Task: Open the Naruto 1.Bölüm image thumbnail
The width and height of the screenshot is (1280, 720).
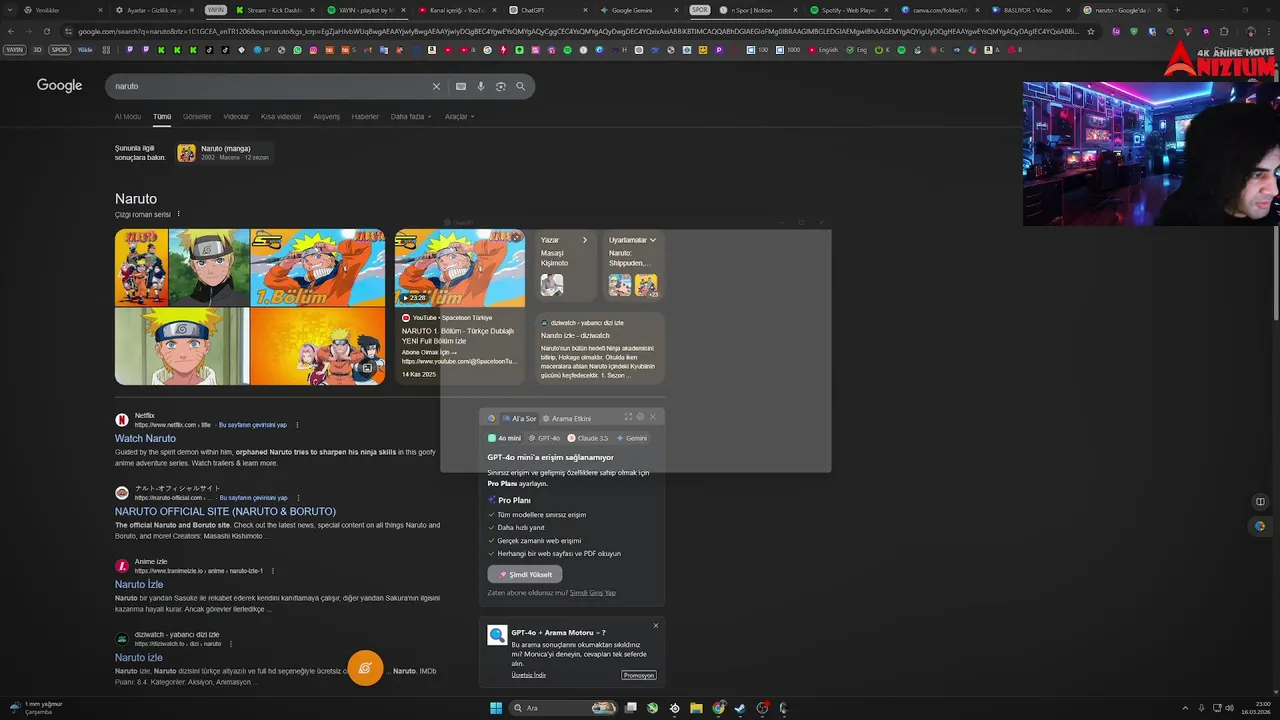Action: click(318, 268)
